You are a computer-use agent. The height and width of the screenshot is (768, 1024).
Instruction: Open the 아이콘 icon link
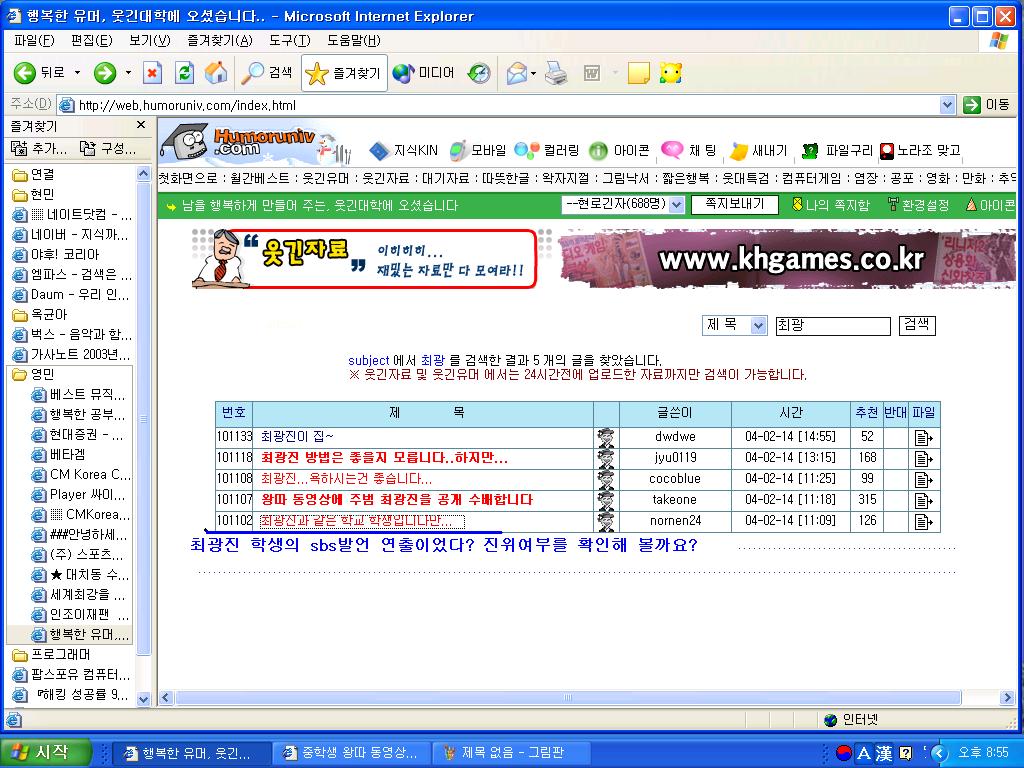pyautogui.click(x=619, y=151)
